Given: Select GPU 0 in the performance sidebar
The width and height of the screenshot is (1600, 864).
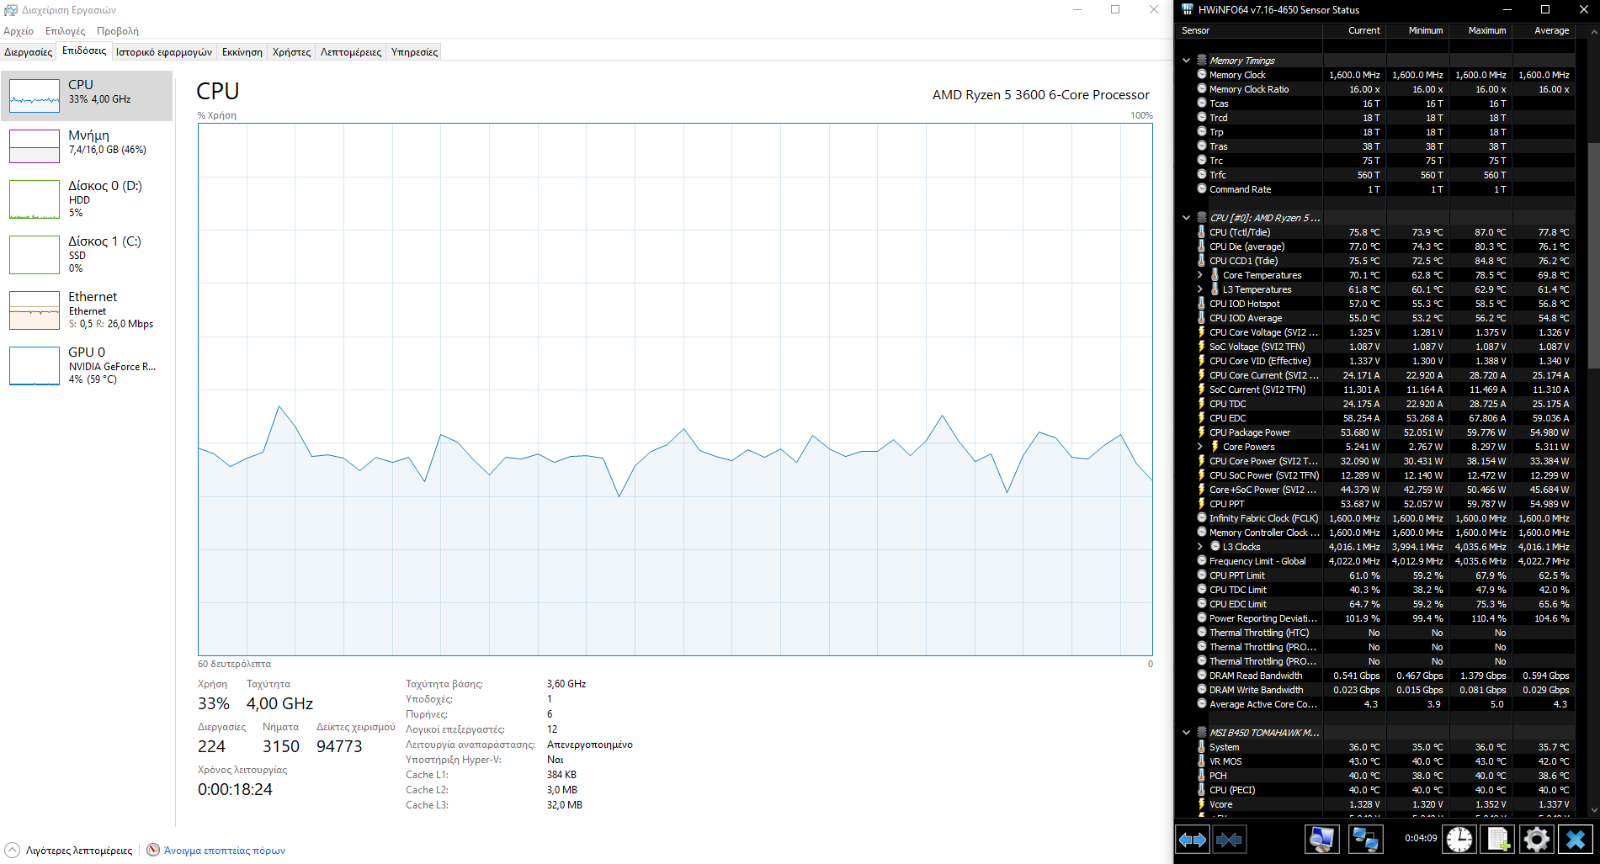Looking at the screenshot, I should (x=87, y=365).
